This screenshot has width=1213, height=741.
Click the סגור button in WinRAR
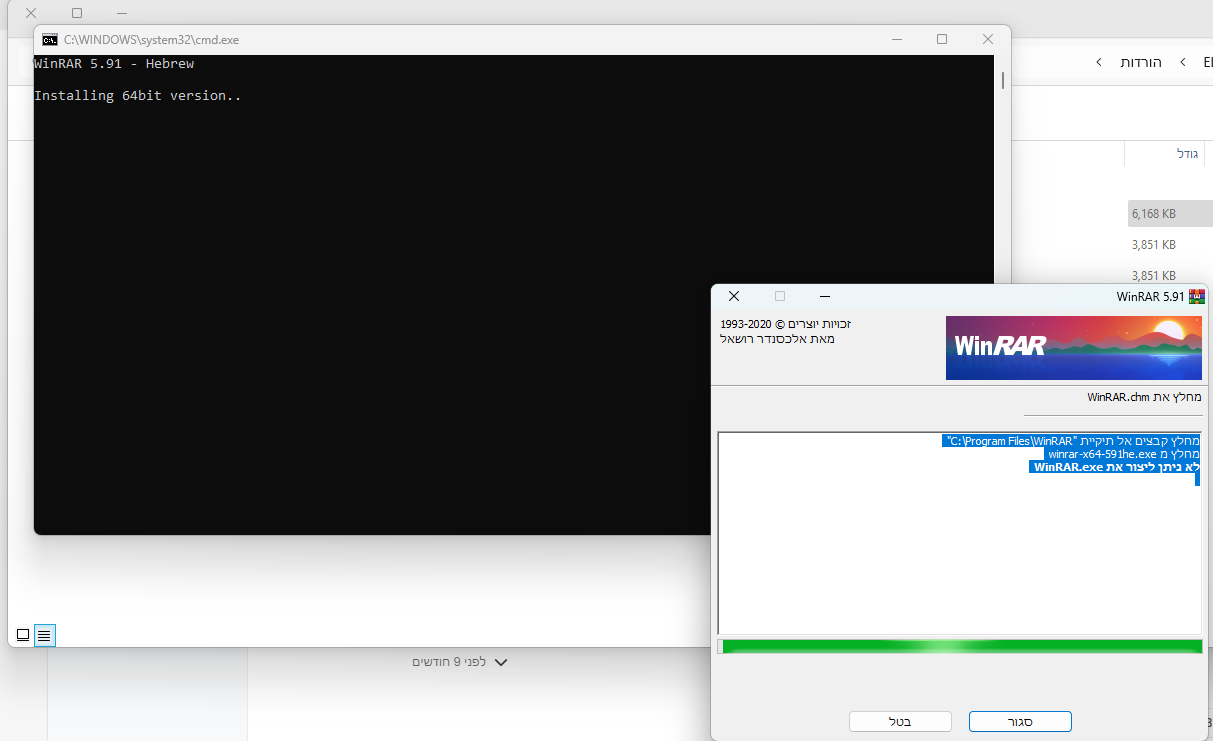(1020, 721)
